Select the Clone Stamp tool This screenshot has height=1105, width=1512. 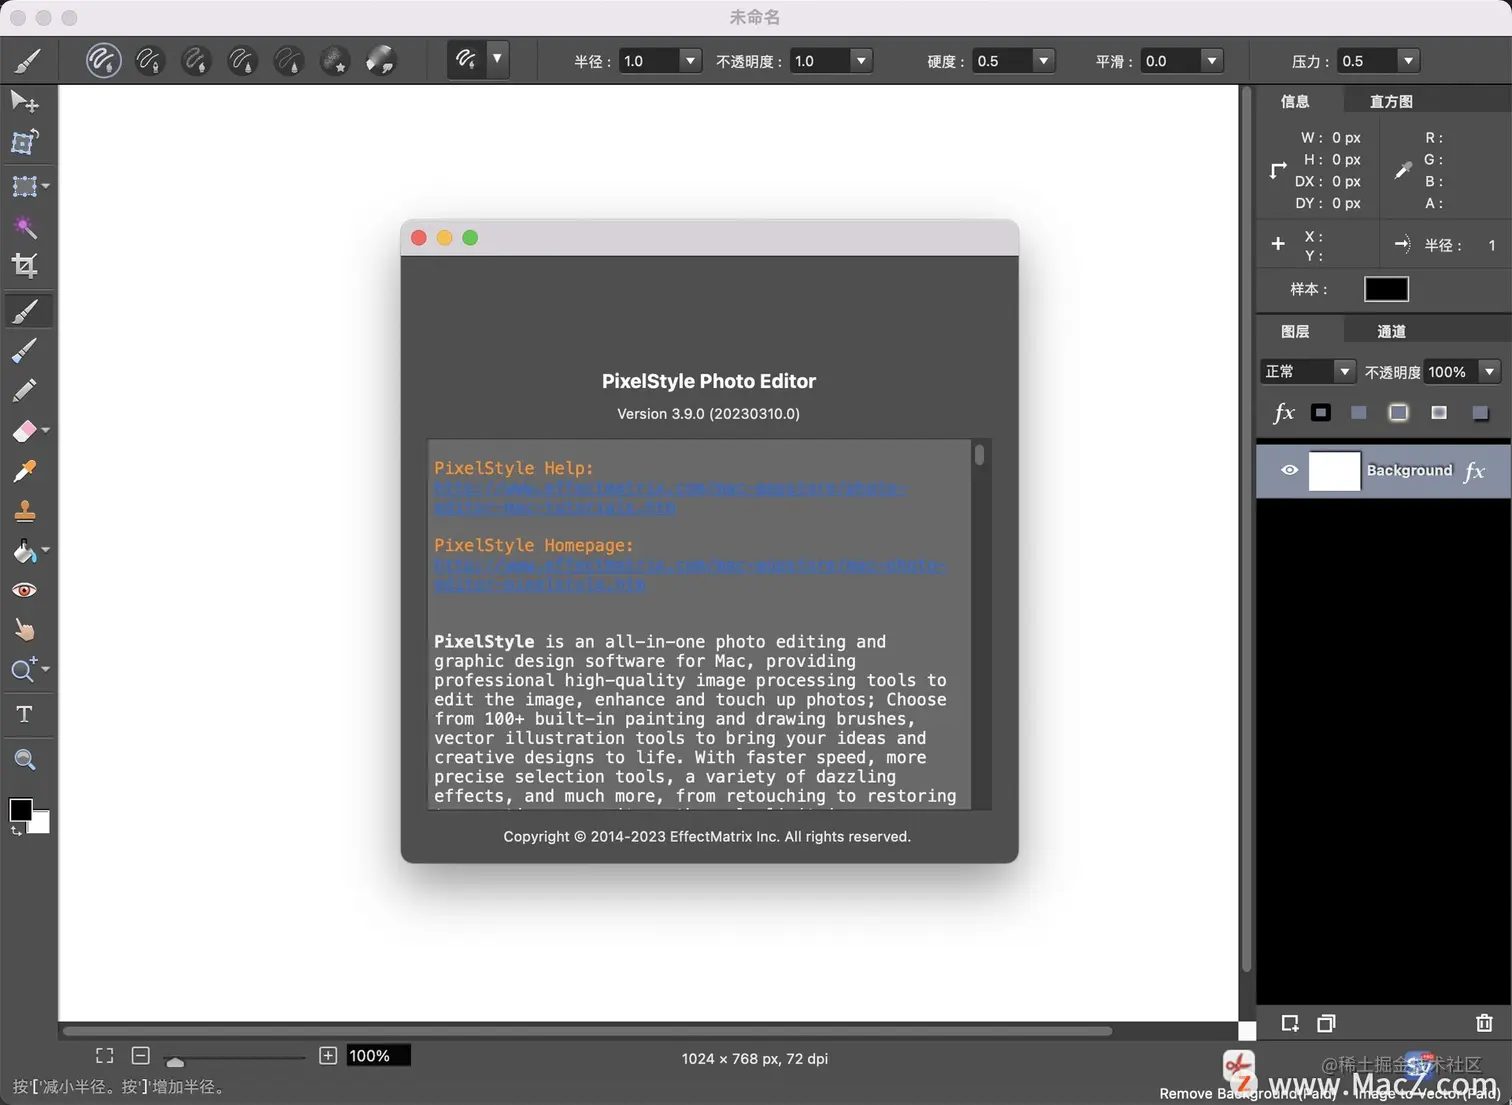click(x=24, y=511)
